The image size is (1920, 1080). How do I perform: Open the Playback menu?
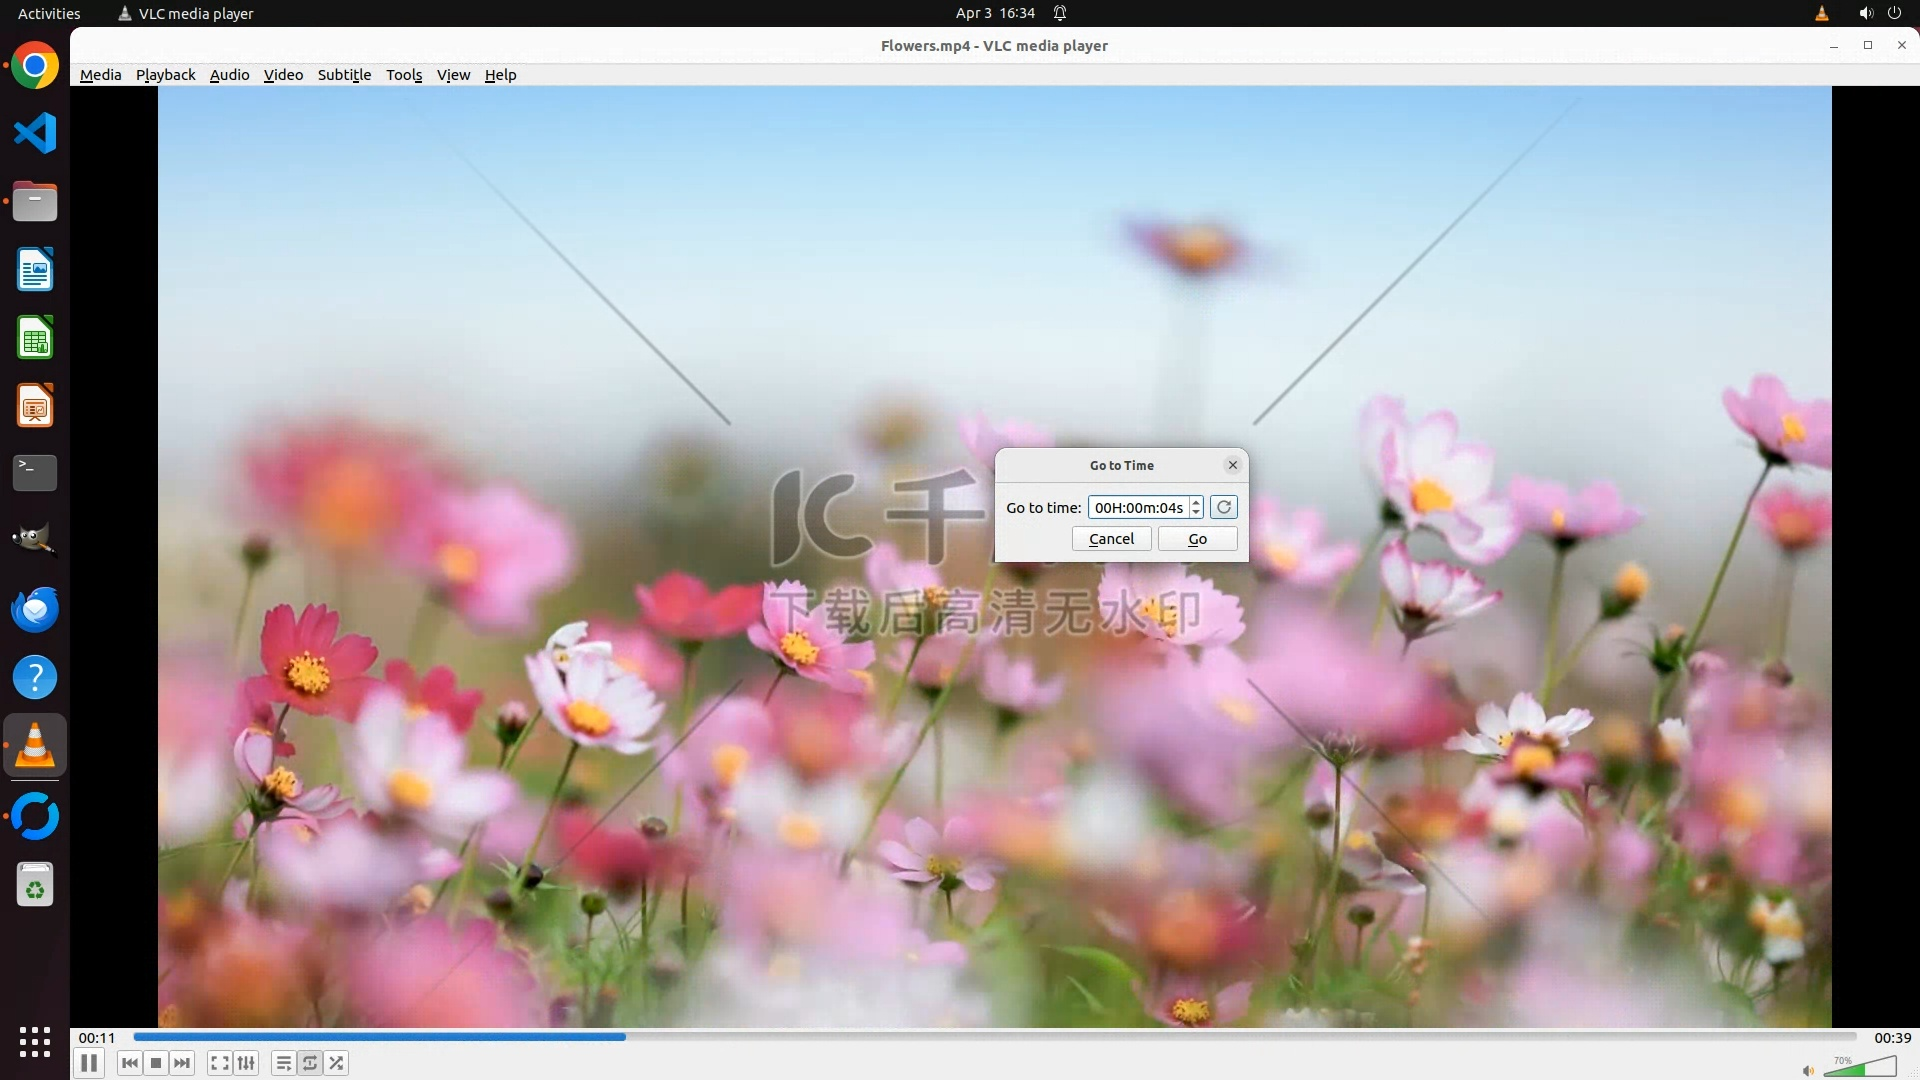point(165,75)
